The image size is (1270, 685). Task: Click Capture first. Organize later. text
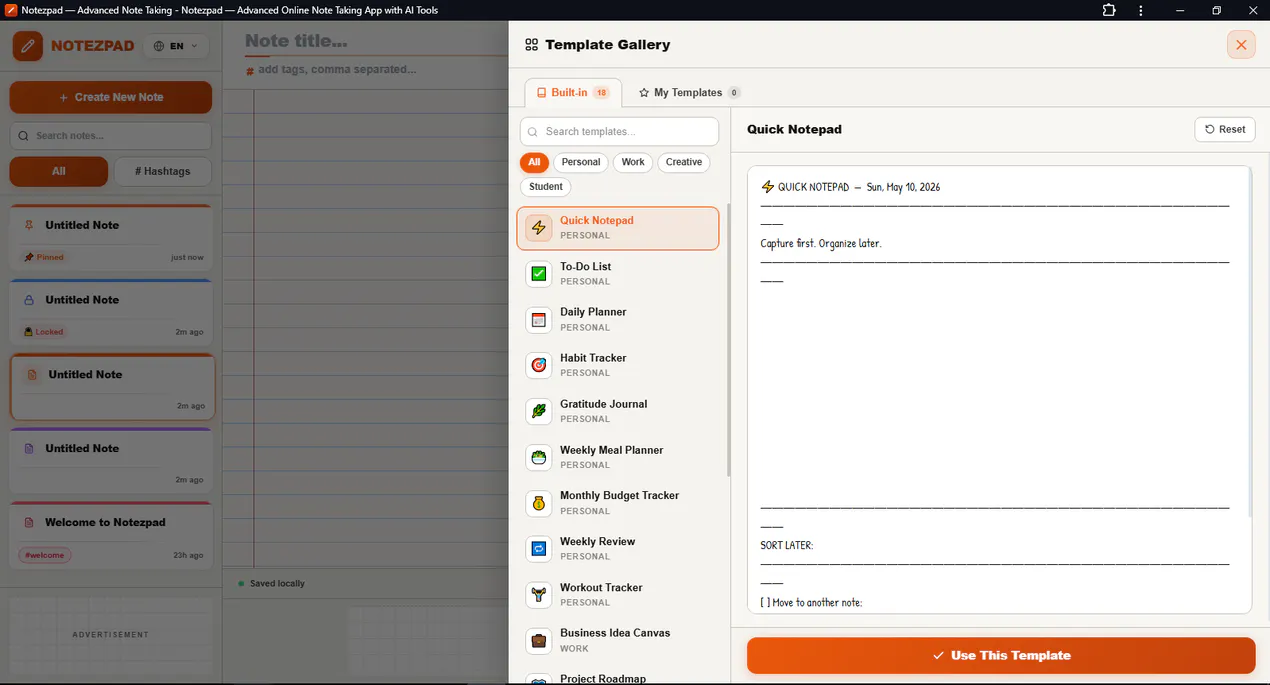pos(821,243)
